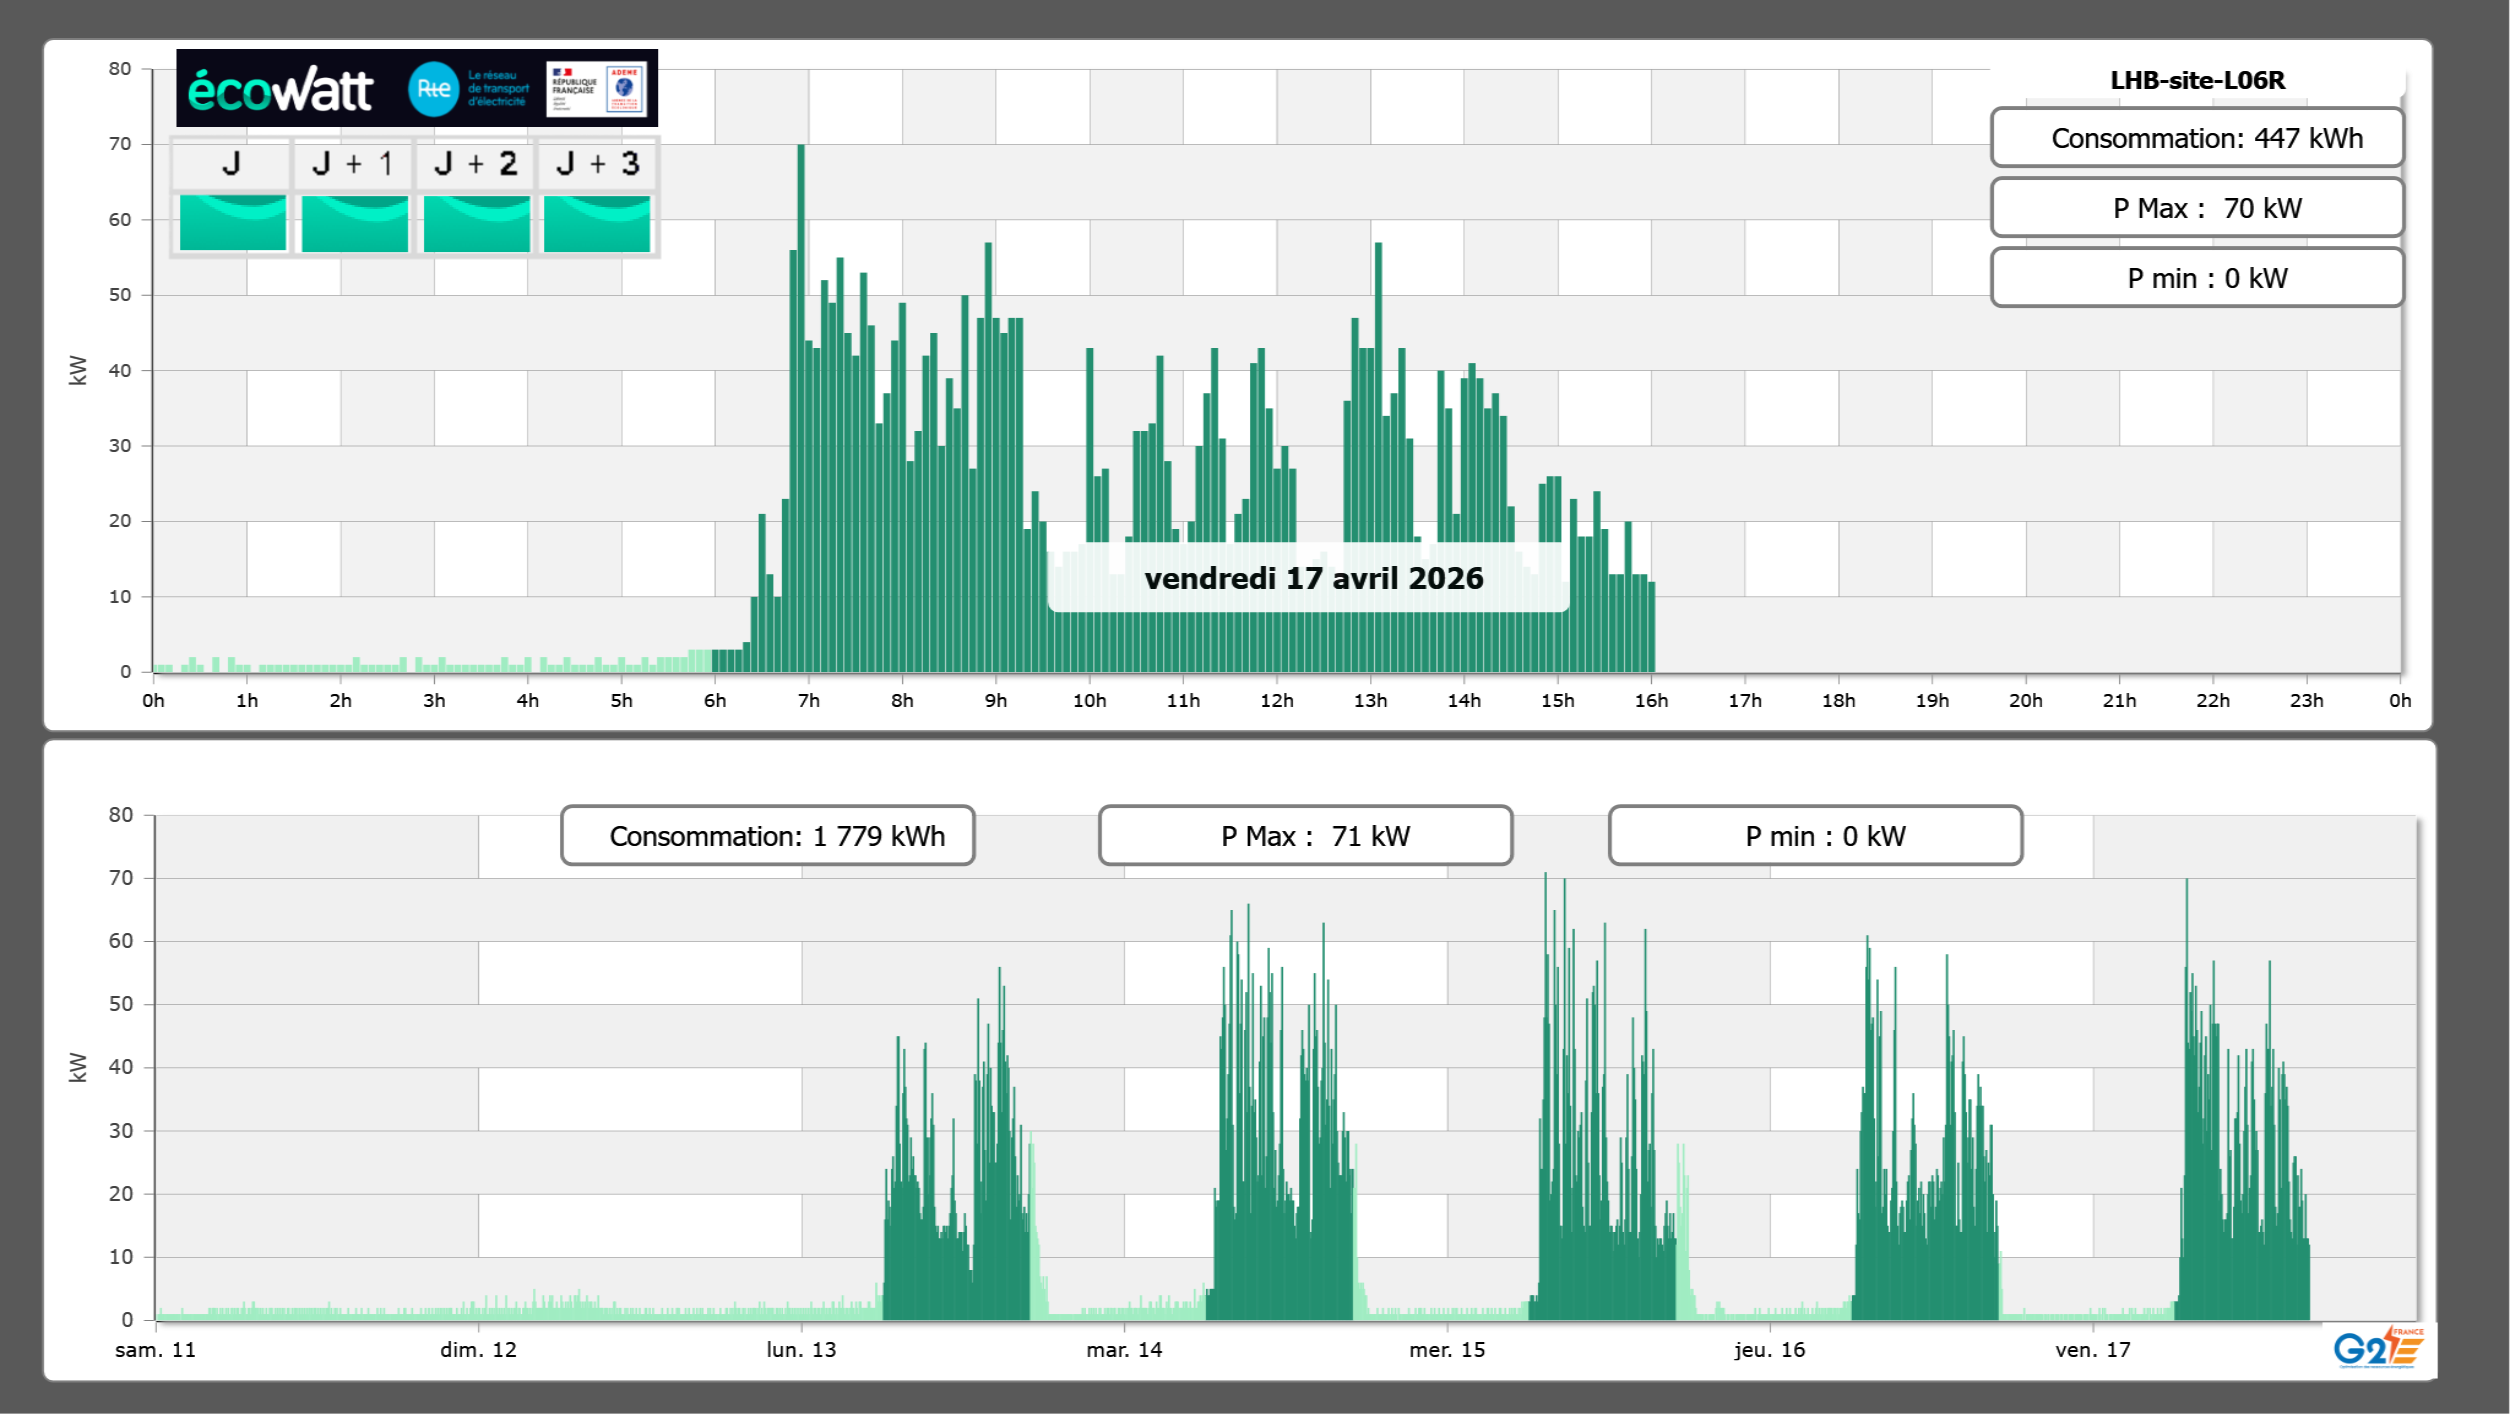Screen dimensions: 2511x1415
Task: Click the LHB-site-L06R title
Action: 2196,80
